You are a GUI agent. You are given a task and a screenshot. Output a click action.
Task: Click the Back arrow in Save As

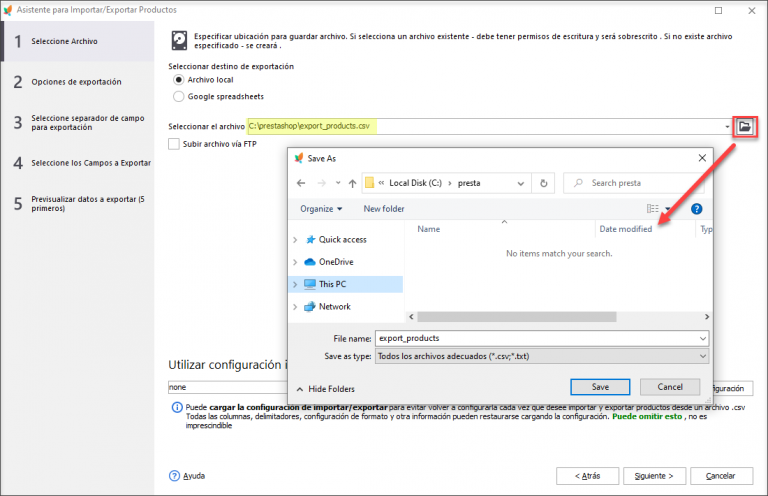301,183
